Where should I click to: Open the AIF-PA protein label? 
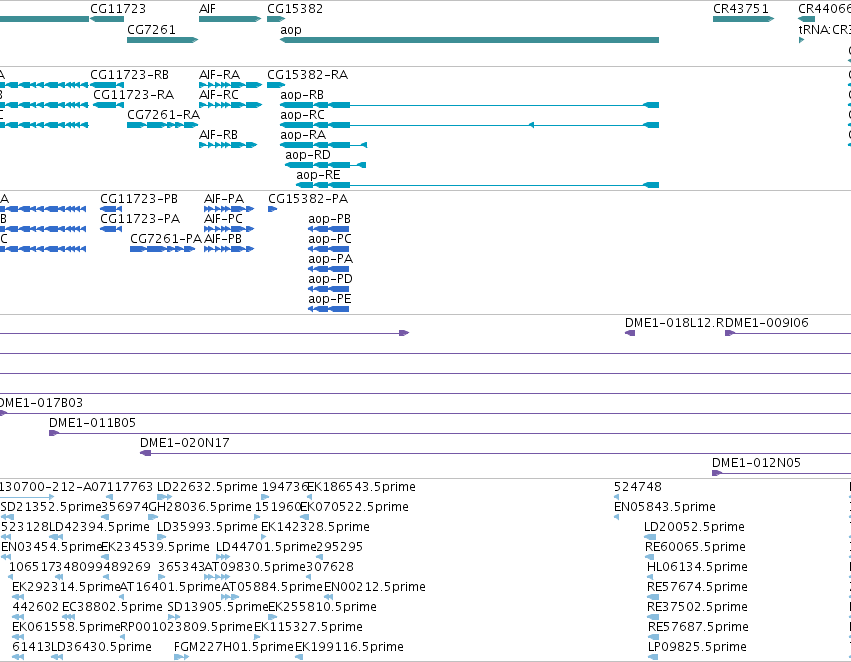[x=224, y=199]
